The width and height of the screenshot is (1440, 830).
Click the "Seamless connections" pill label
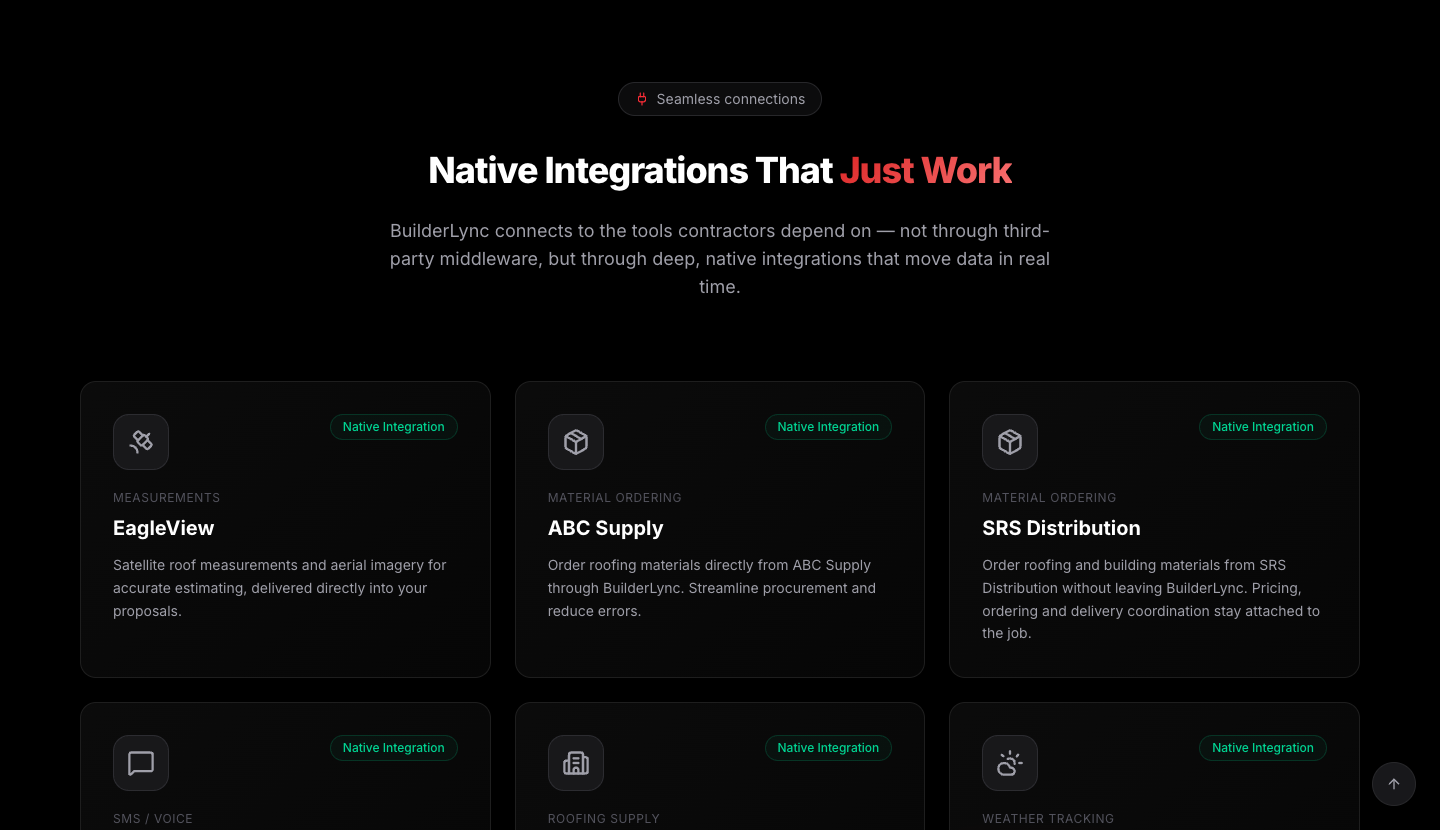click(x=720, y=99)
